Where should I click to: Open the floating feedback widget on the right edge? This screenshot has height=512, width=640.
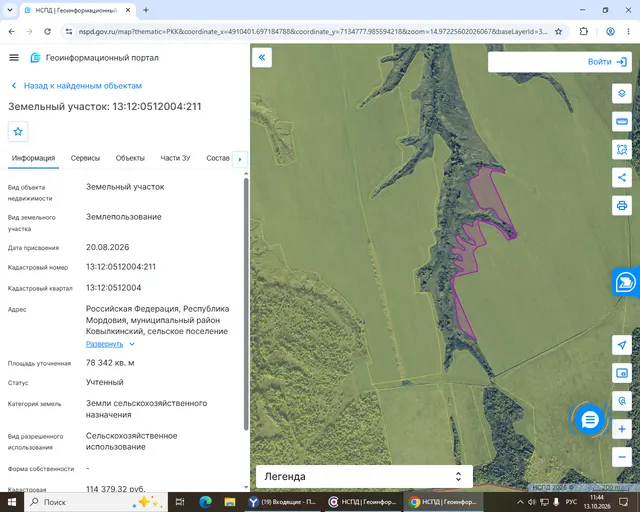pyautogui.click(x=625, y=282)
